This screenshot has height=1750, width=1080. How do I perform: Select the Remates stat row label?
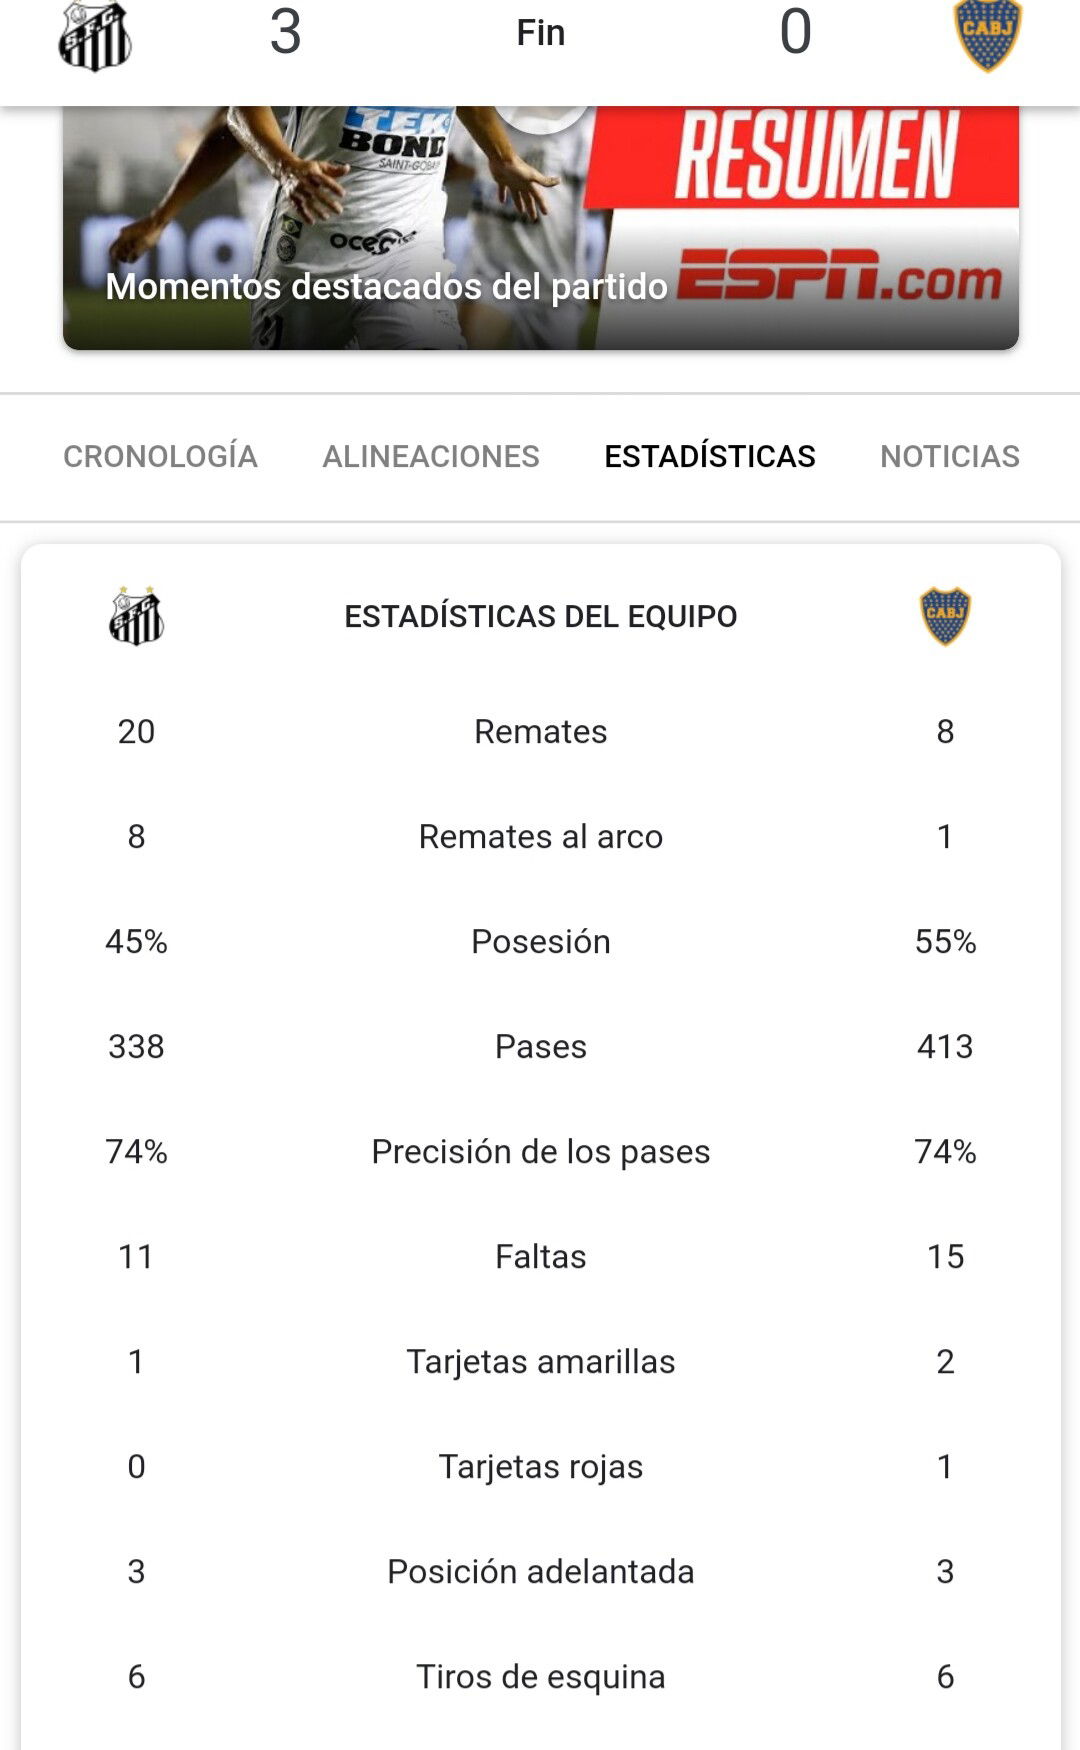pyautogui.click(x=541, y=731)
